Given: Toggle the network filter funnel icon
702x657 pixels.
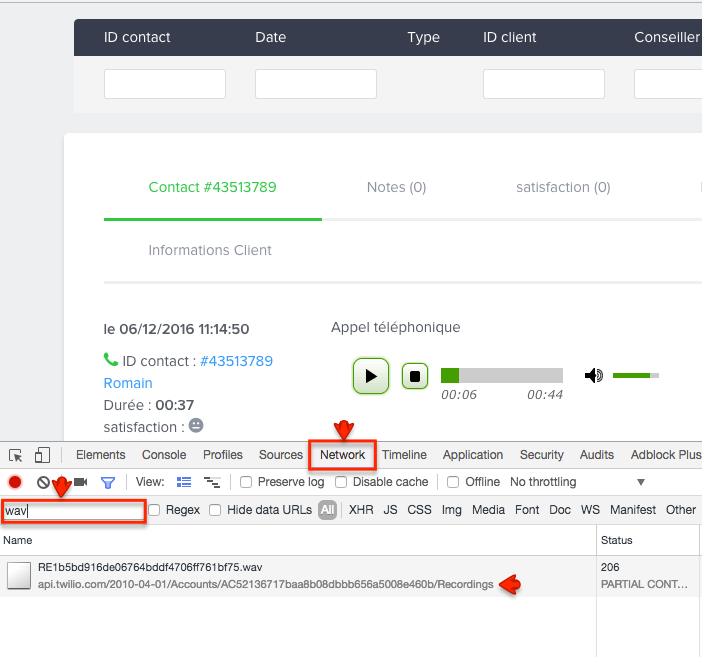Looking at the screenshot, I should 108,482.
